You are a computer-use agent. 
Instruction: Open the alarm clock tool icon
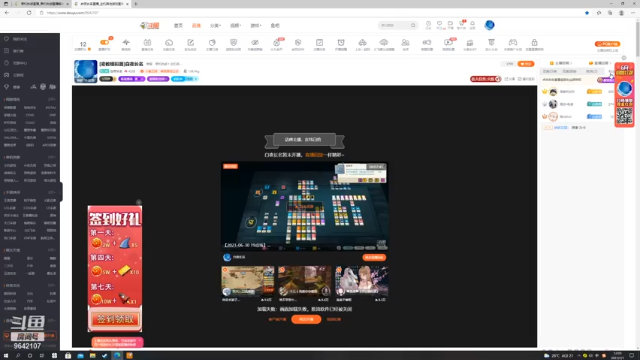(341, 42)
